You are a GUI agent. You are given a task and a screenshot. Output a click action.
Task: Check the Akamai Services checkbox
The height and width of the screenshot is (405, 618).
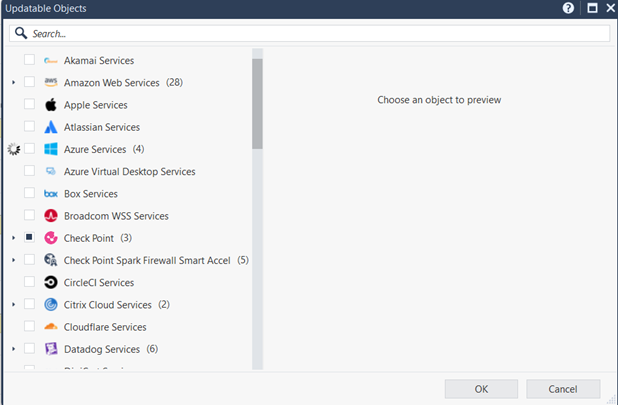click(x=30, y=59)
